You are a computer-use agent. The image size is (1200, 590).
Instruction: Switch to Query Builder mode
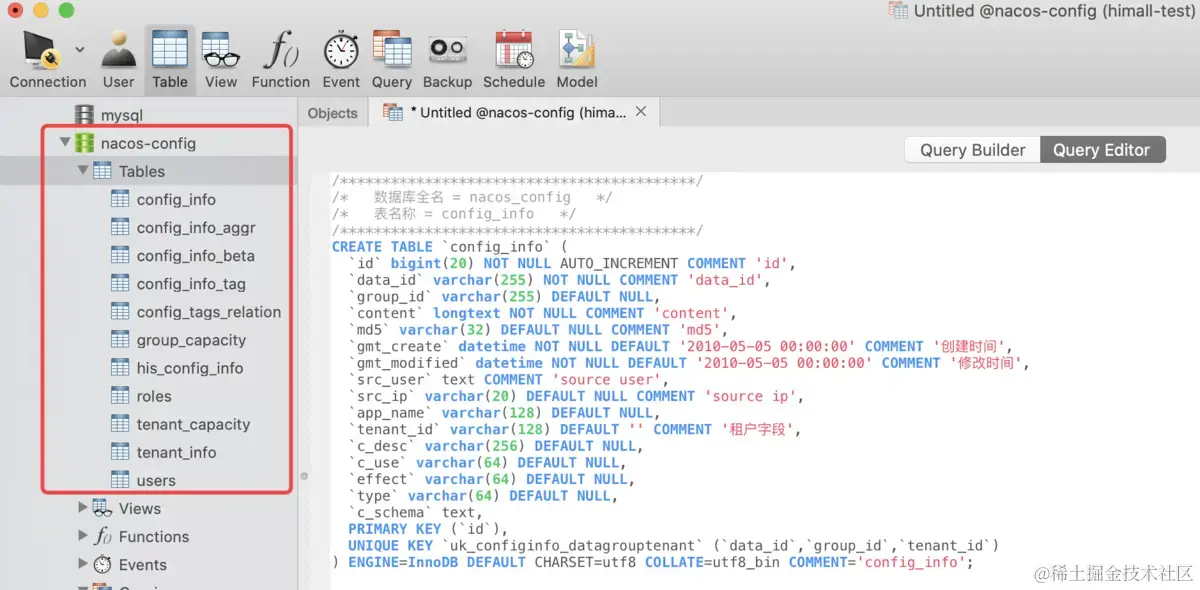[x=972, y=150]
